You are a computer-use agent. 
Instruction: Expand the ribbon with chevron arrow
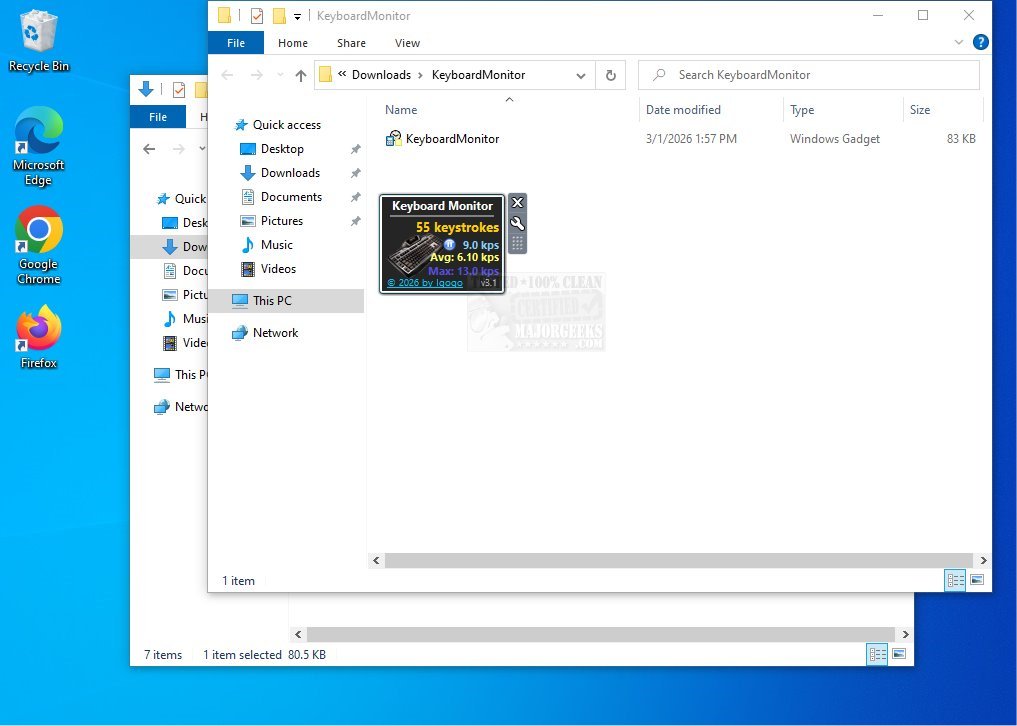pos(960,43)
